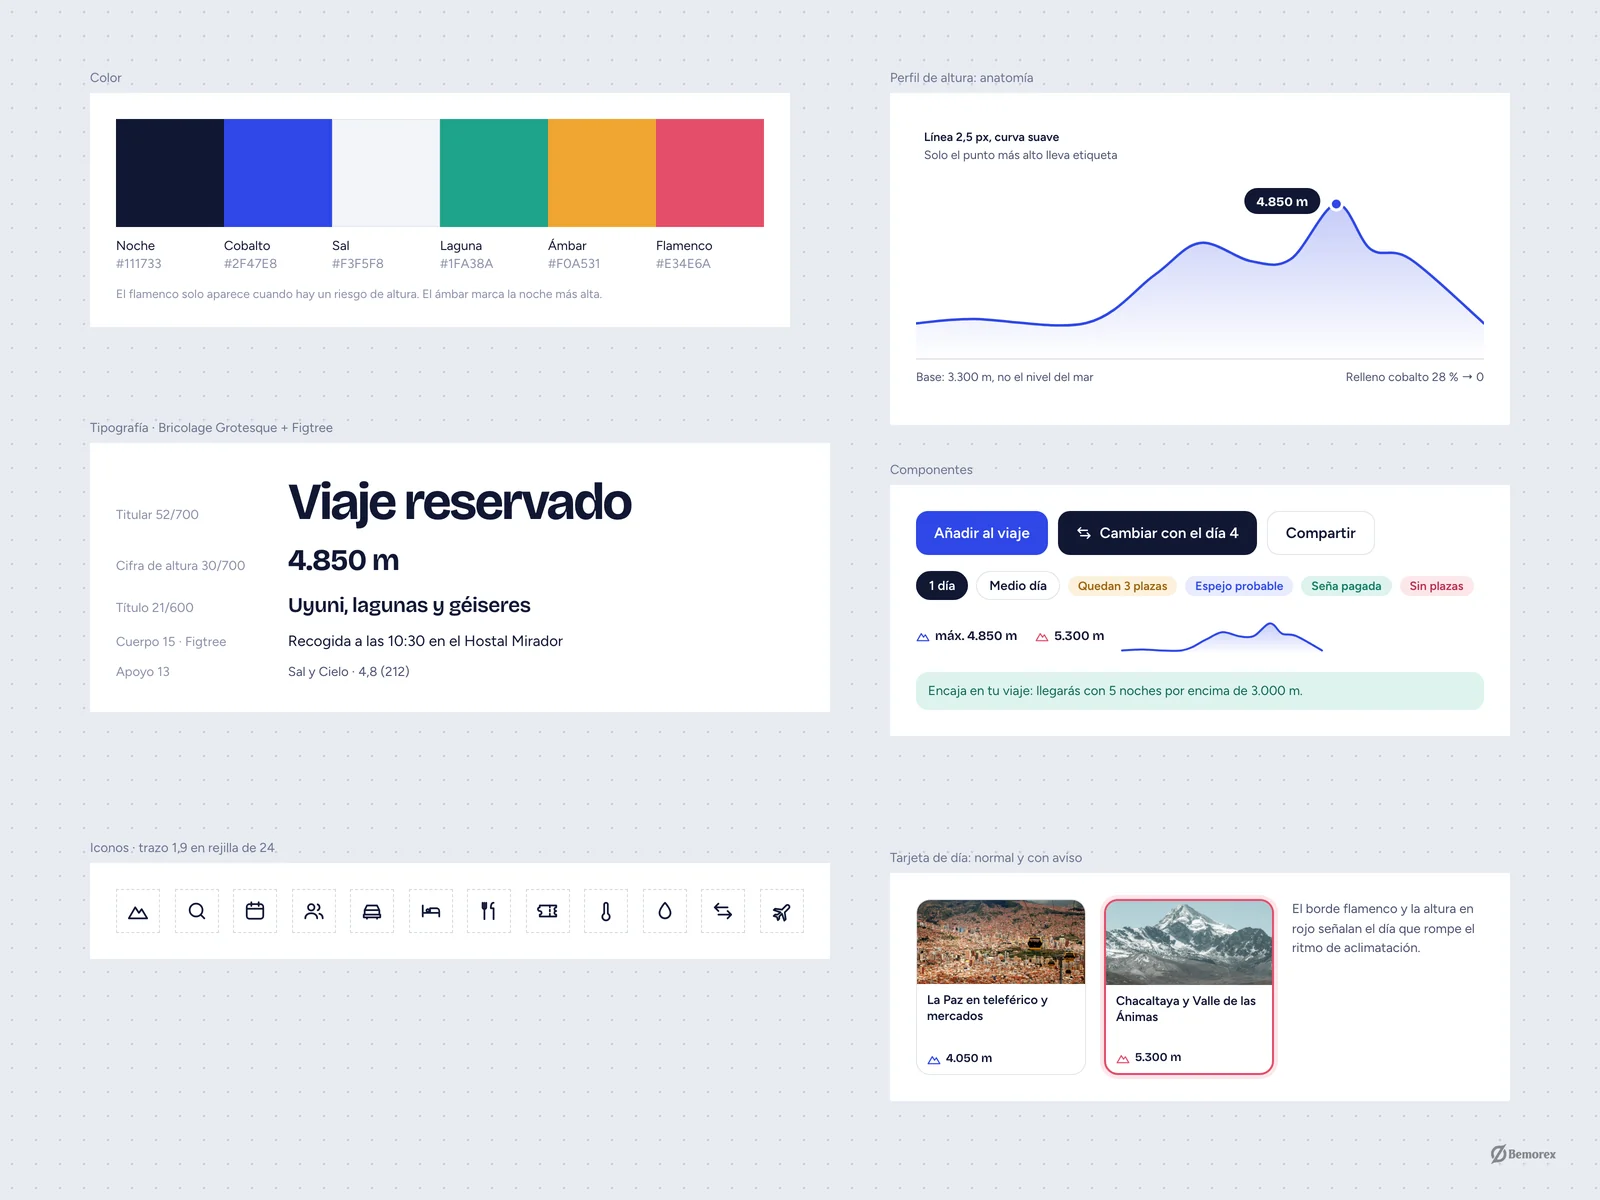
Task: Click the calendar icon
Action: tap(255, 911)
